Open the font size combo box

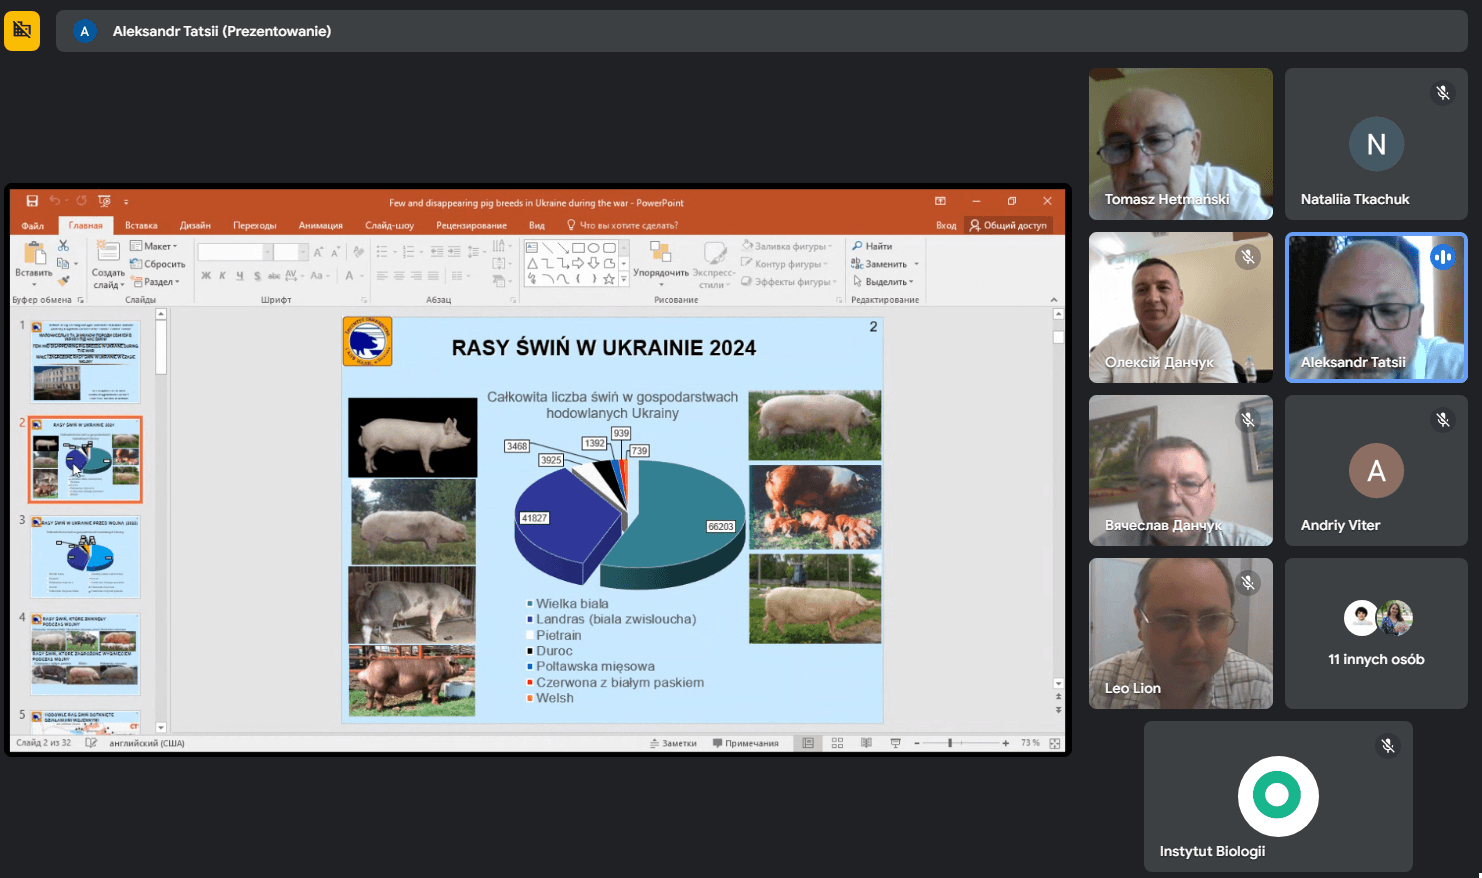point(291,252)
